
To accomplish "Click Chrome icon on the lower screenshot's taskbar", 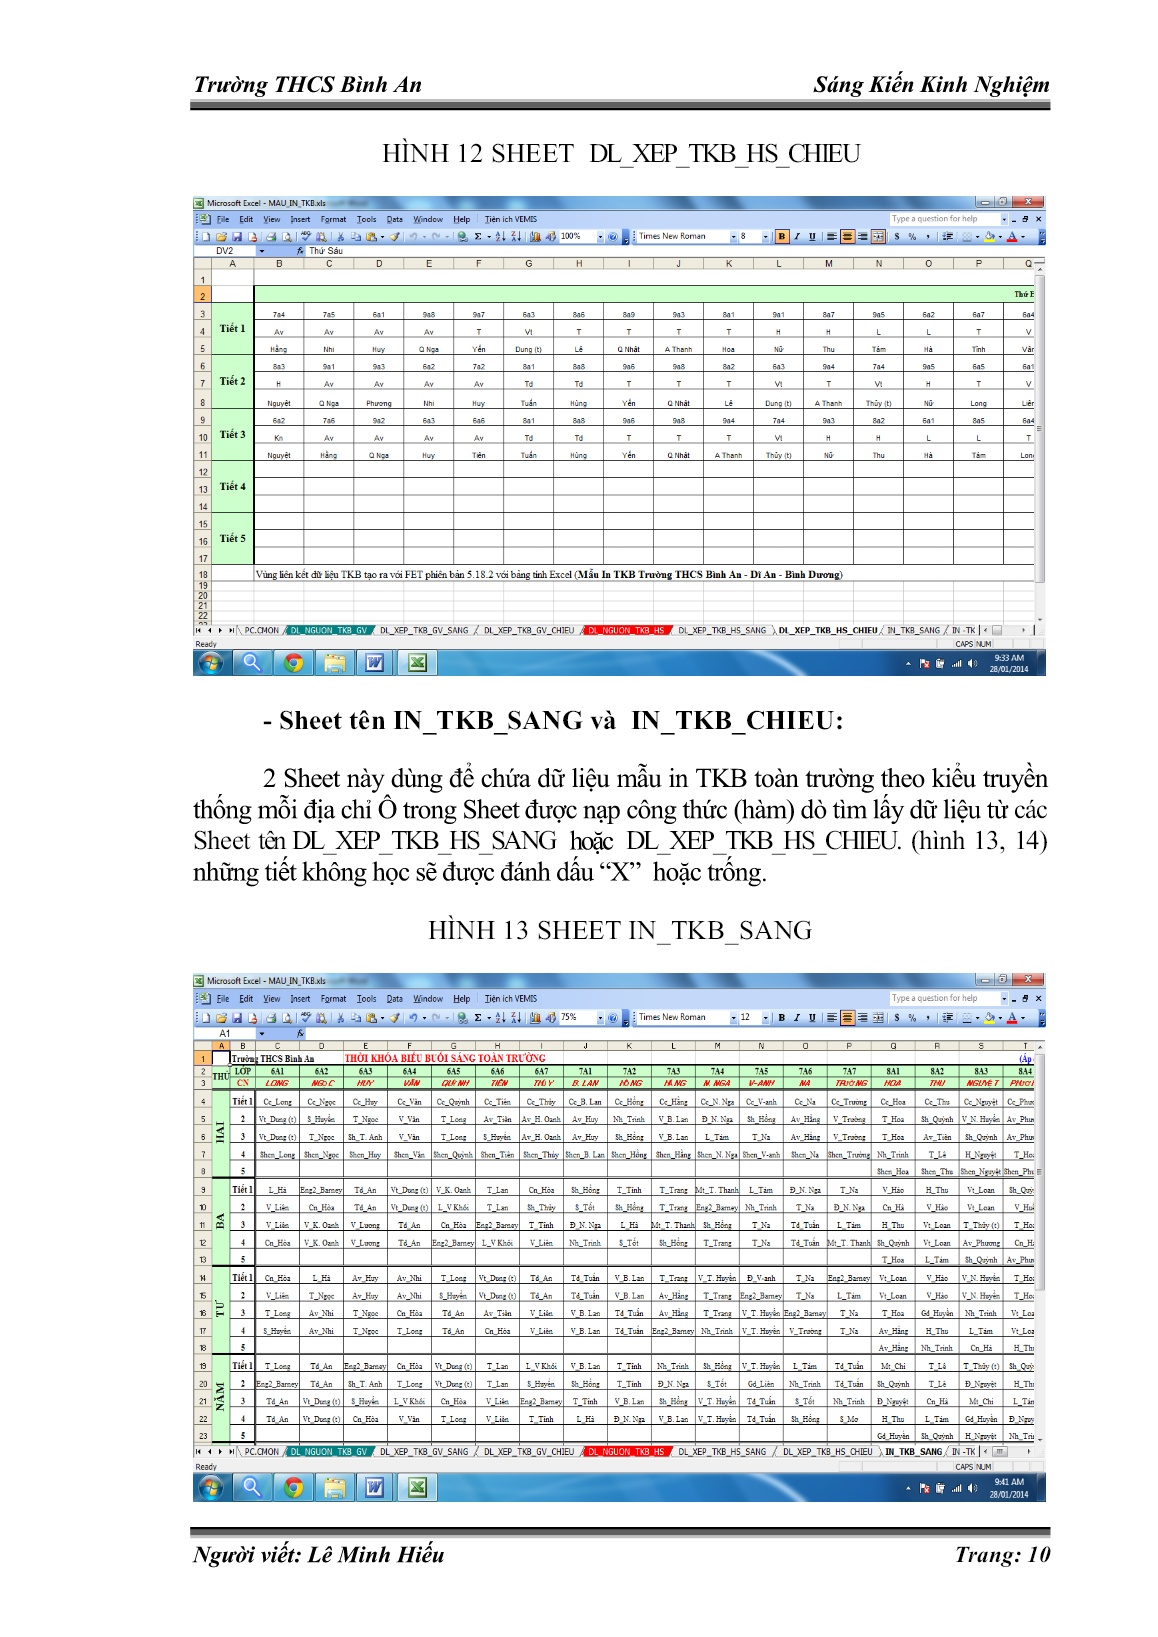I will pos(293,1487).
